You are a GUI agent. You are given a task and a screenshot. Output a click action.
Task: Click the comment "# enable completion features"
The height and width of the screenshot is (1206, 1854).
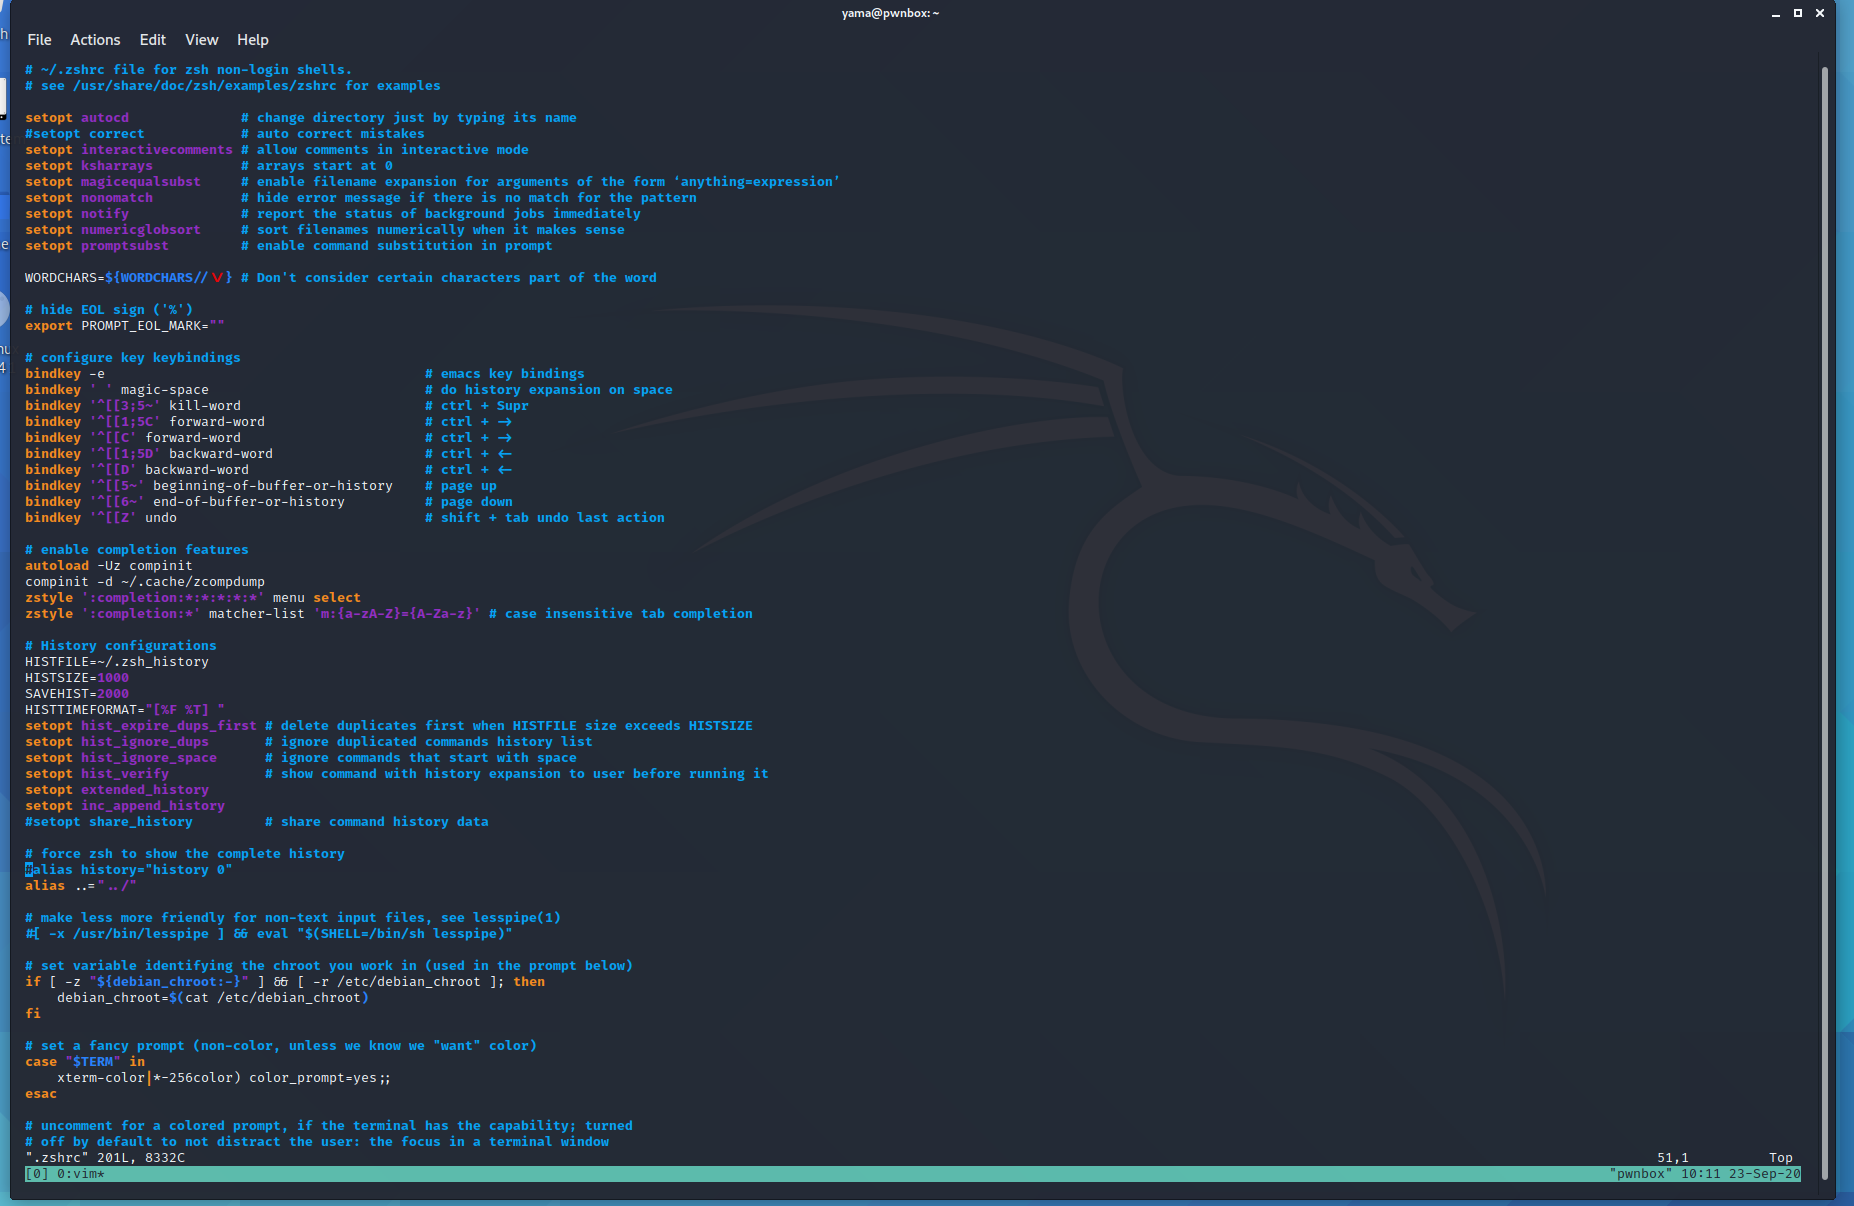click(x=137, y=550)
